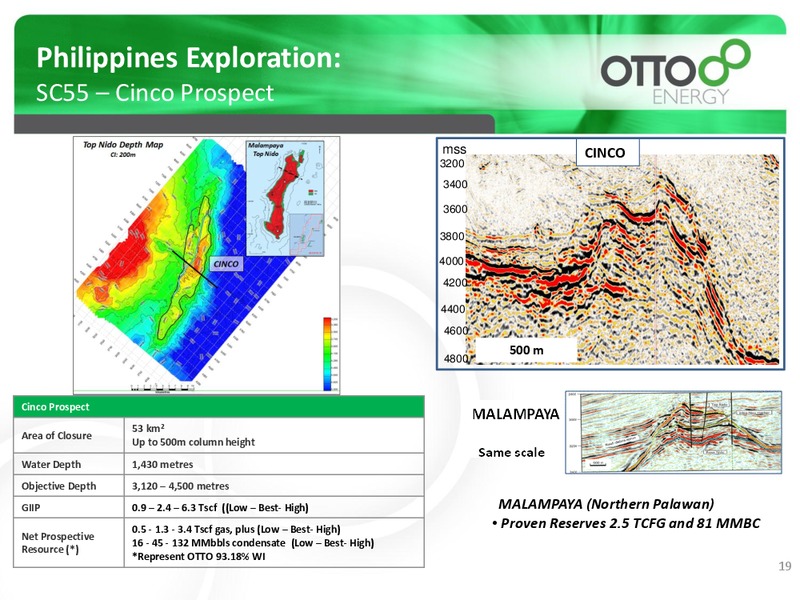Click the '0.9 – 2.4 – 6.3 Tscf' value
Screen dimensions: 800x600
tap(220, 508)
